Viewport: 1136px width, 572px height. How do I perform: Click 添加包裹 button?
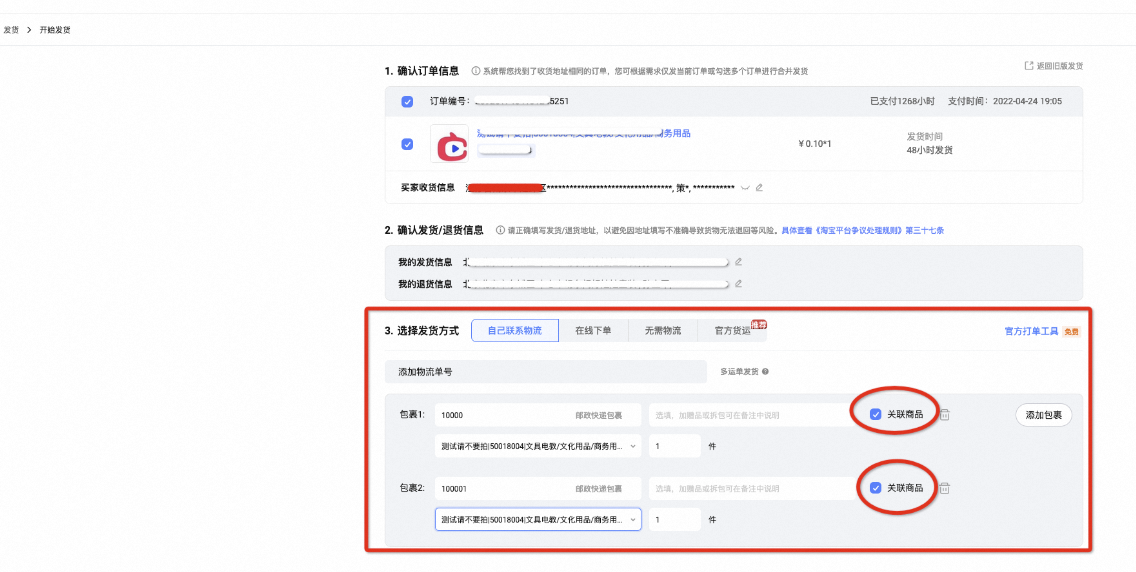[1043, 415]
